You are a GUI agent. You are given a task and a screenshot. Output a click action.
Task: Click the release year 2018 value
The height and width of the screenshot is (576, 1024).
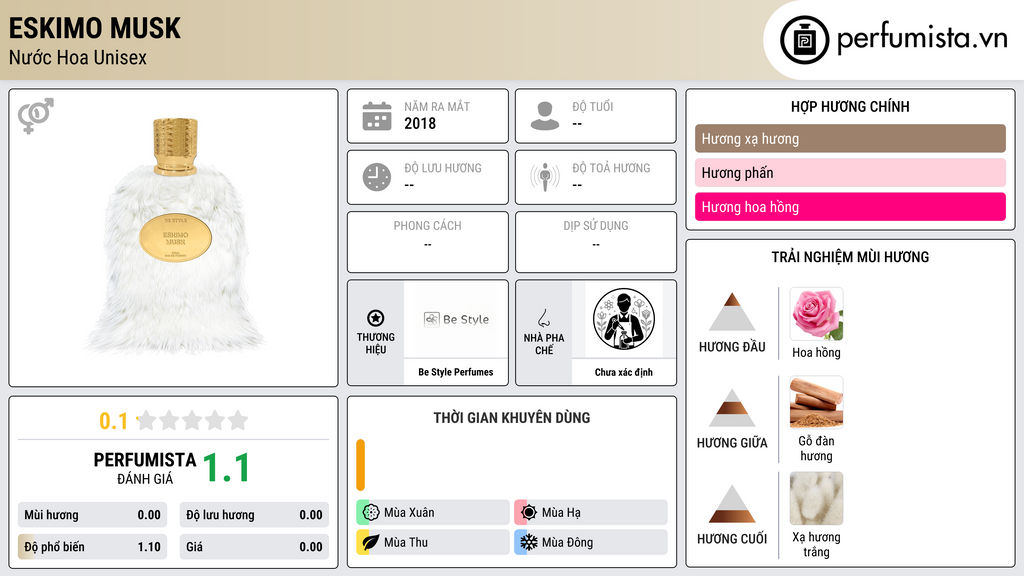[420, 123]
